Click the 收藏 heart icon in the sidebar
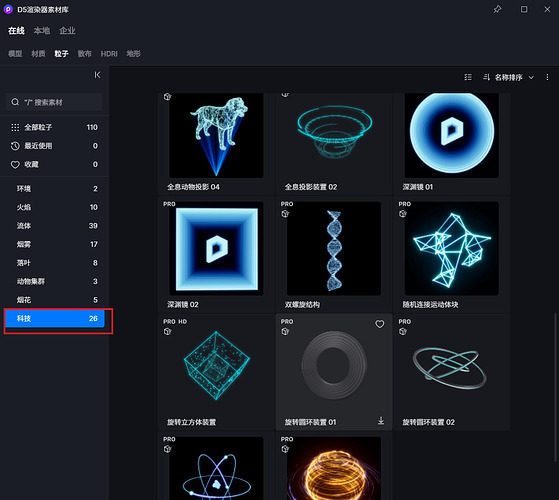This screenshot has width=559, height=500. tap(15, 164)
